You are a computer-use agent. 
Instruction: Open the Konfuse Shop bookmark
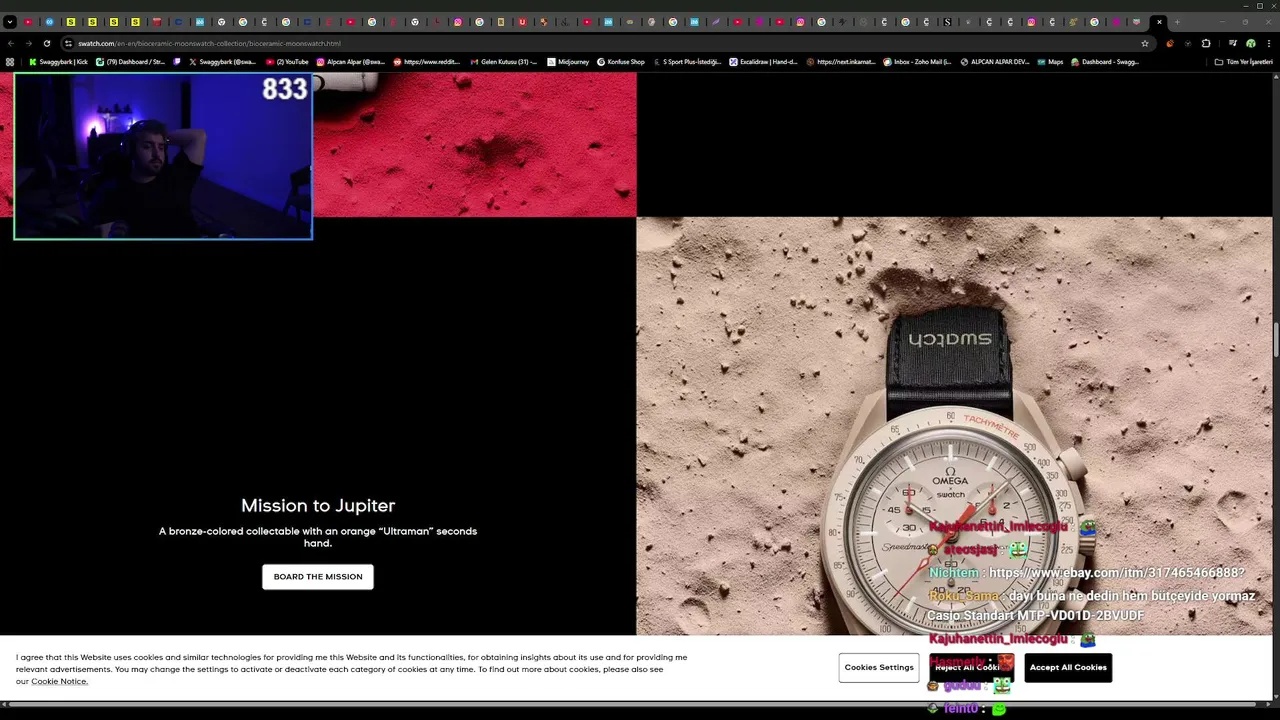[621, 62]
